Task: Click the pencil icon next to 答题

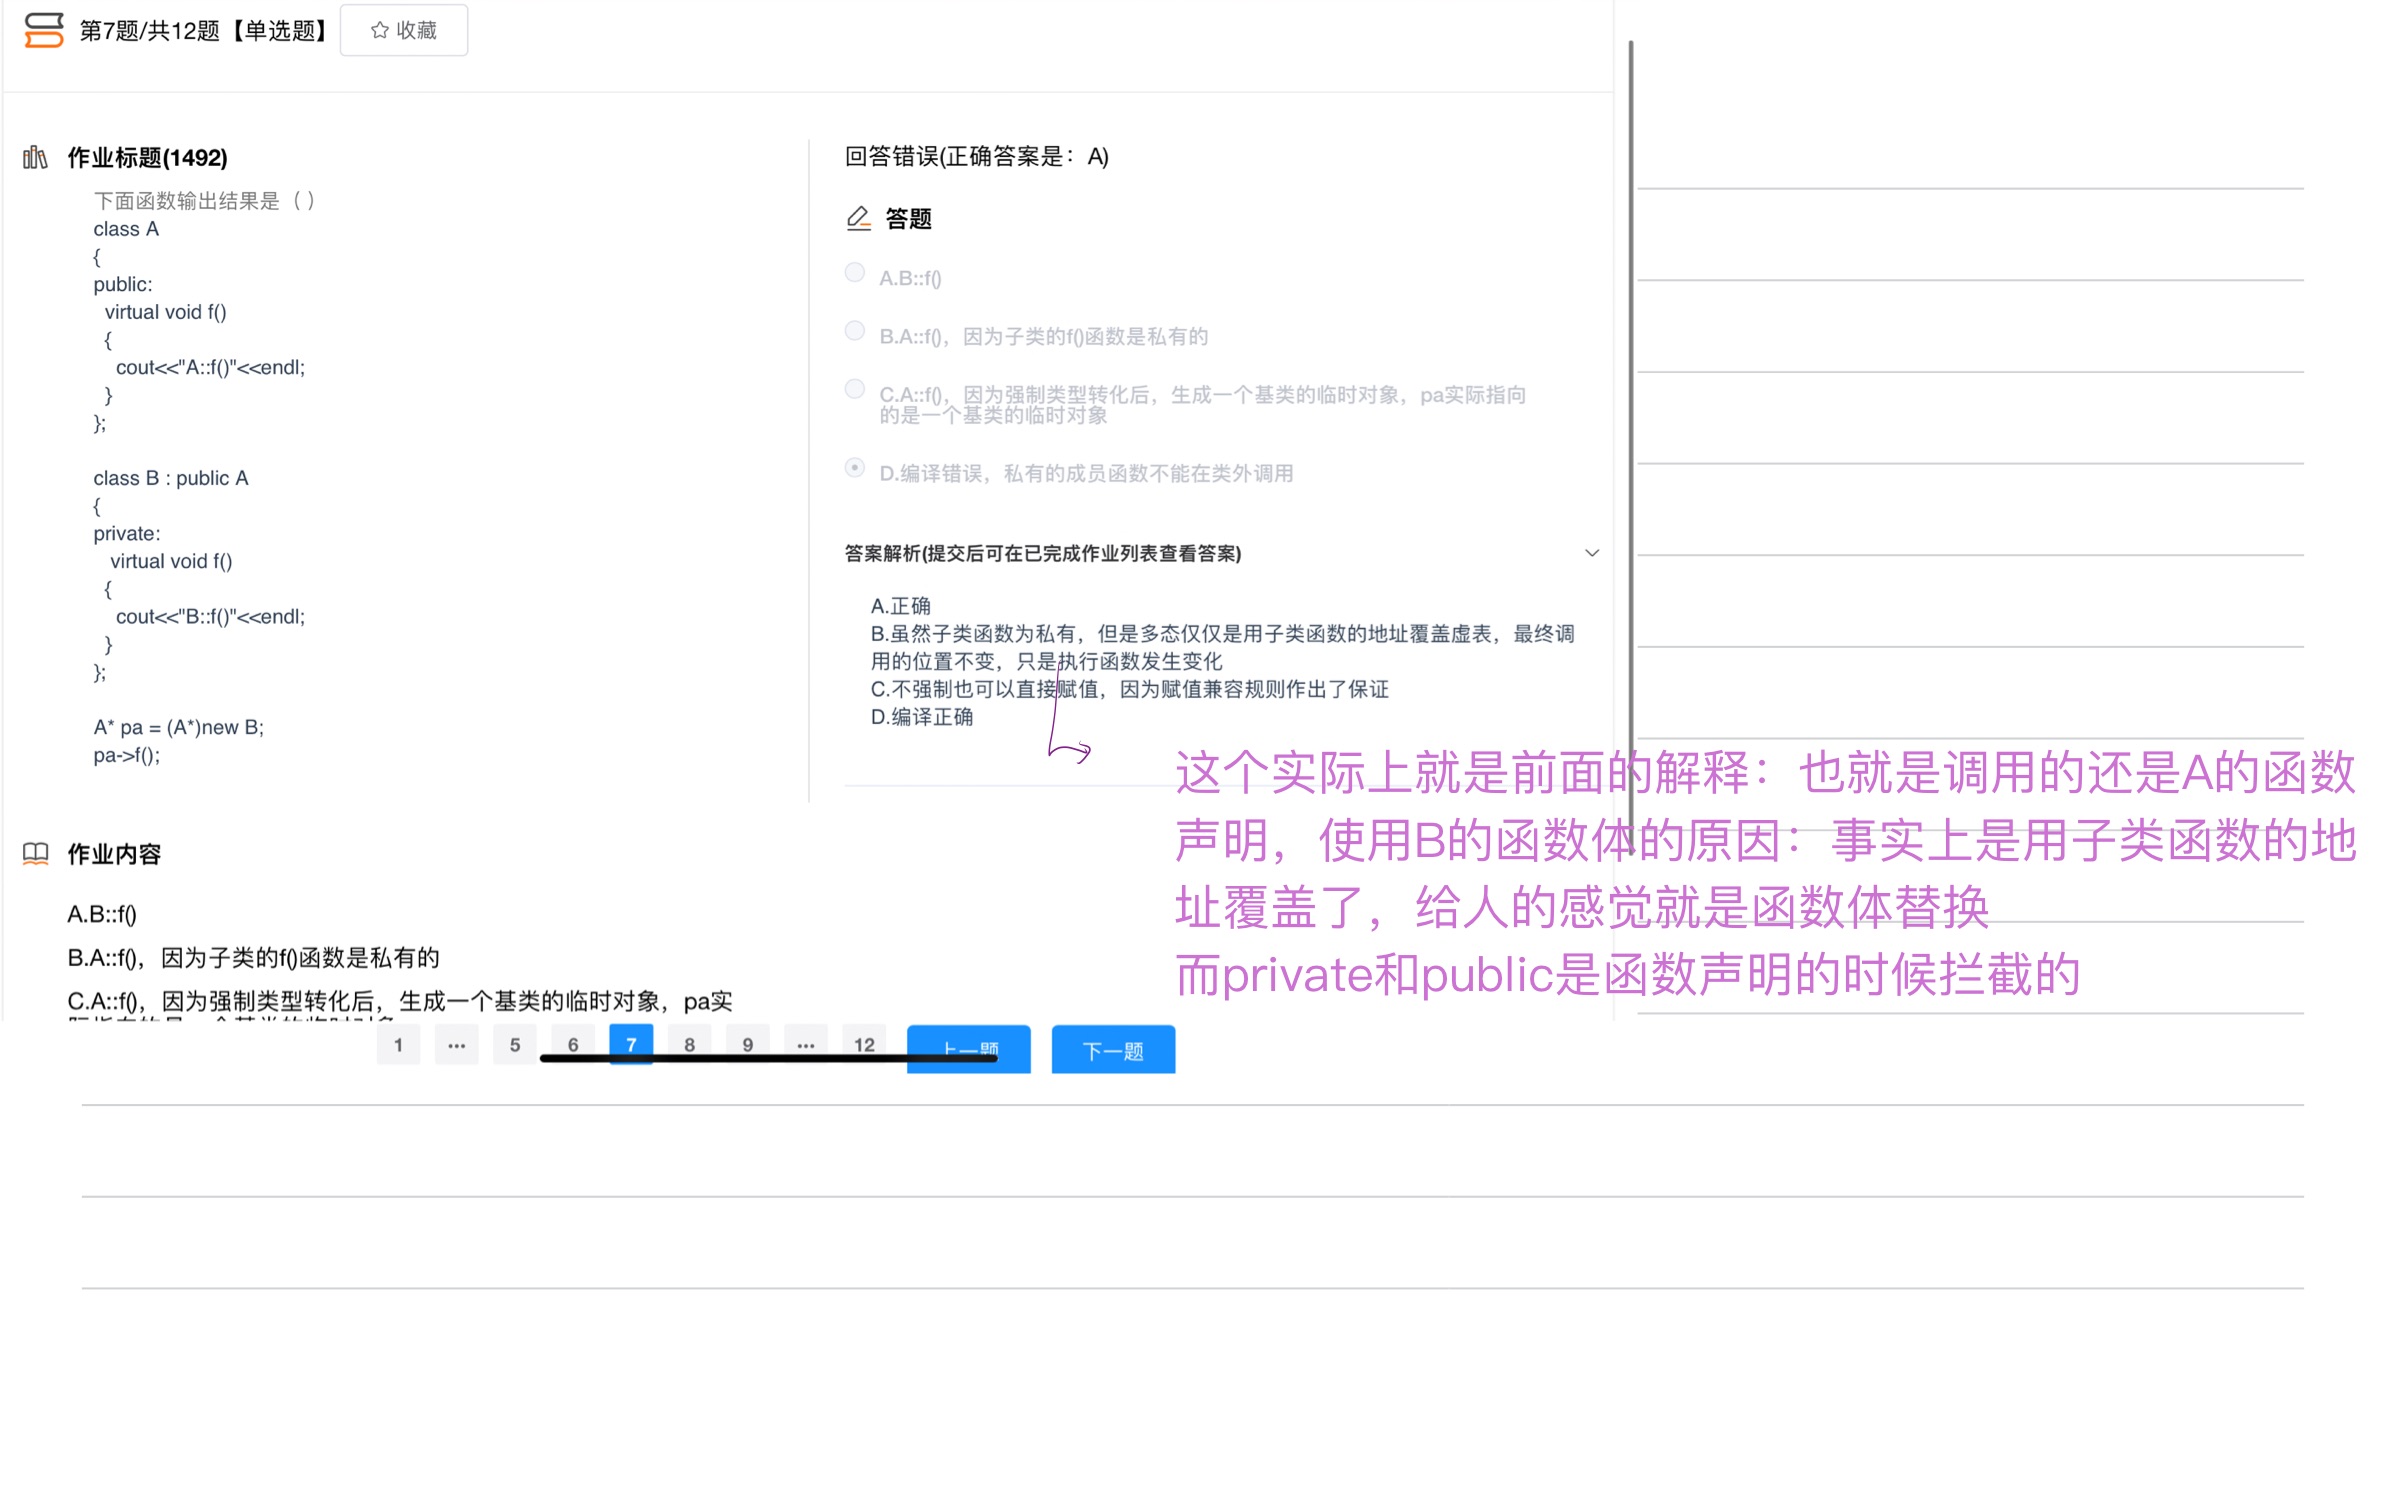Action: (857, 218)
